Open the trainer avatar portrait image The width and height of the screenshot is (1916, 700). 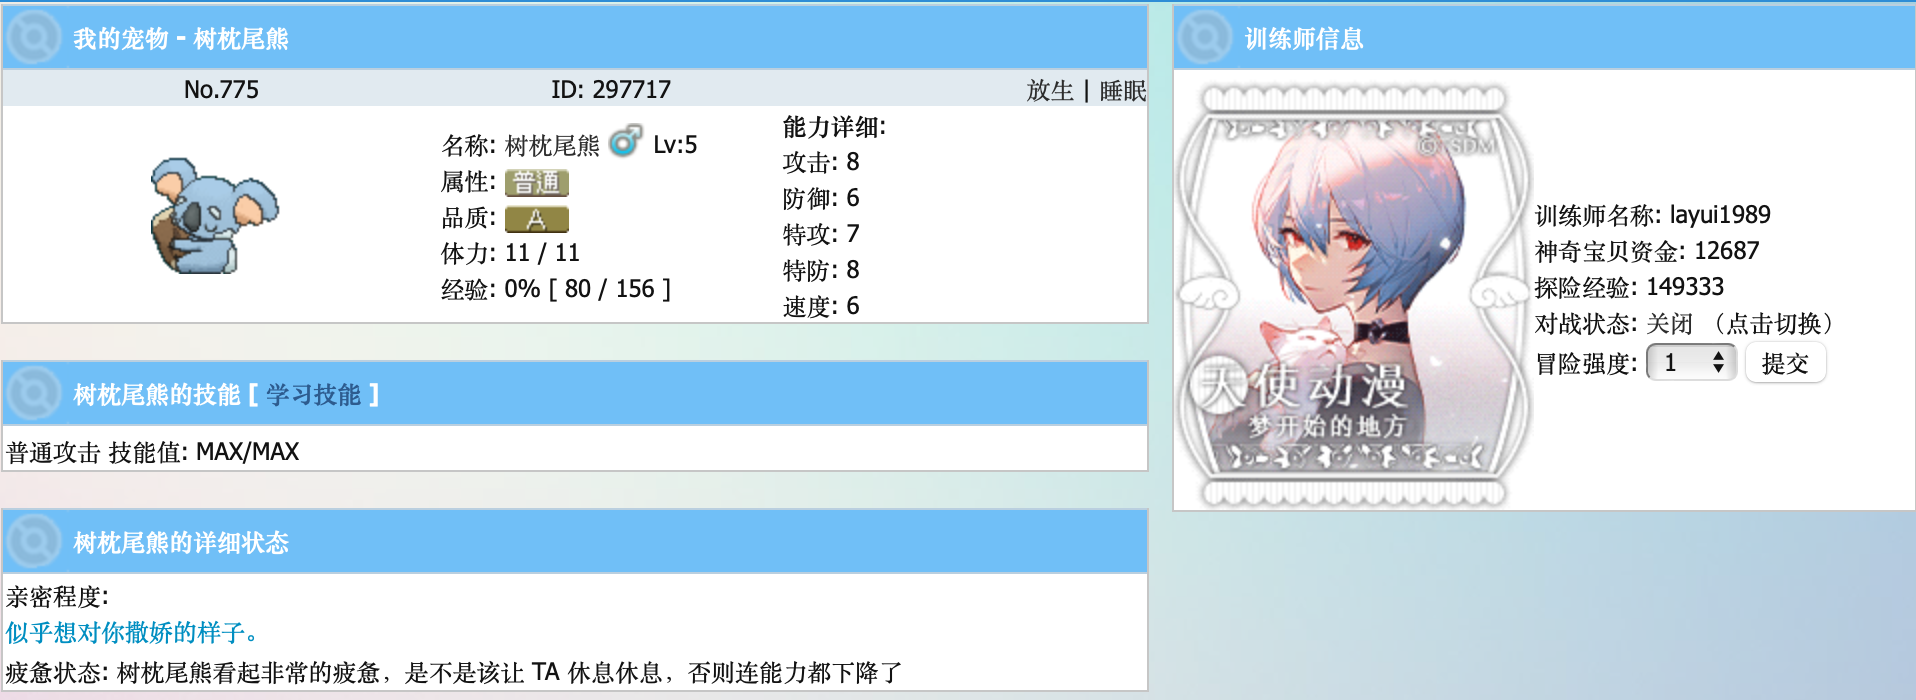(x=1353, y=296)
